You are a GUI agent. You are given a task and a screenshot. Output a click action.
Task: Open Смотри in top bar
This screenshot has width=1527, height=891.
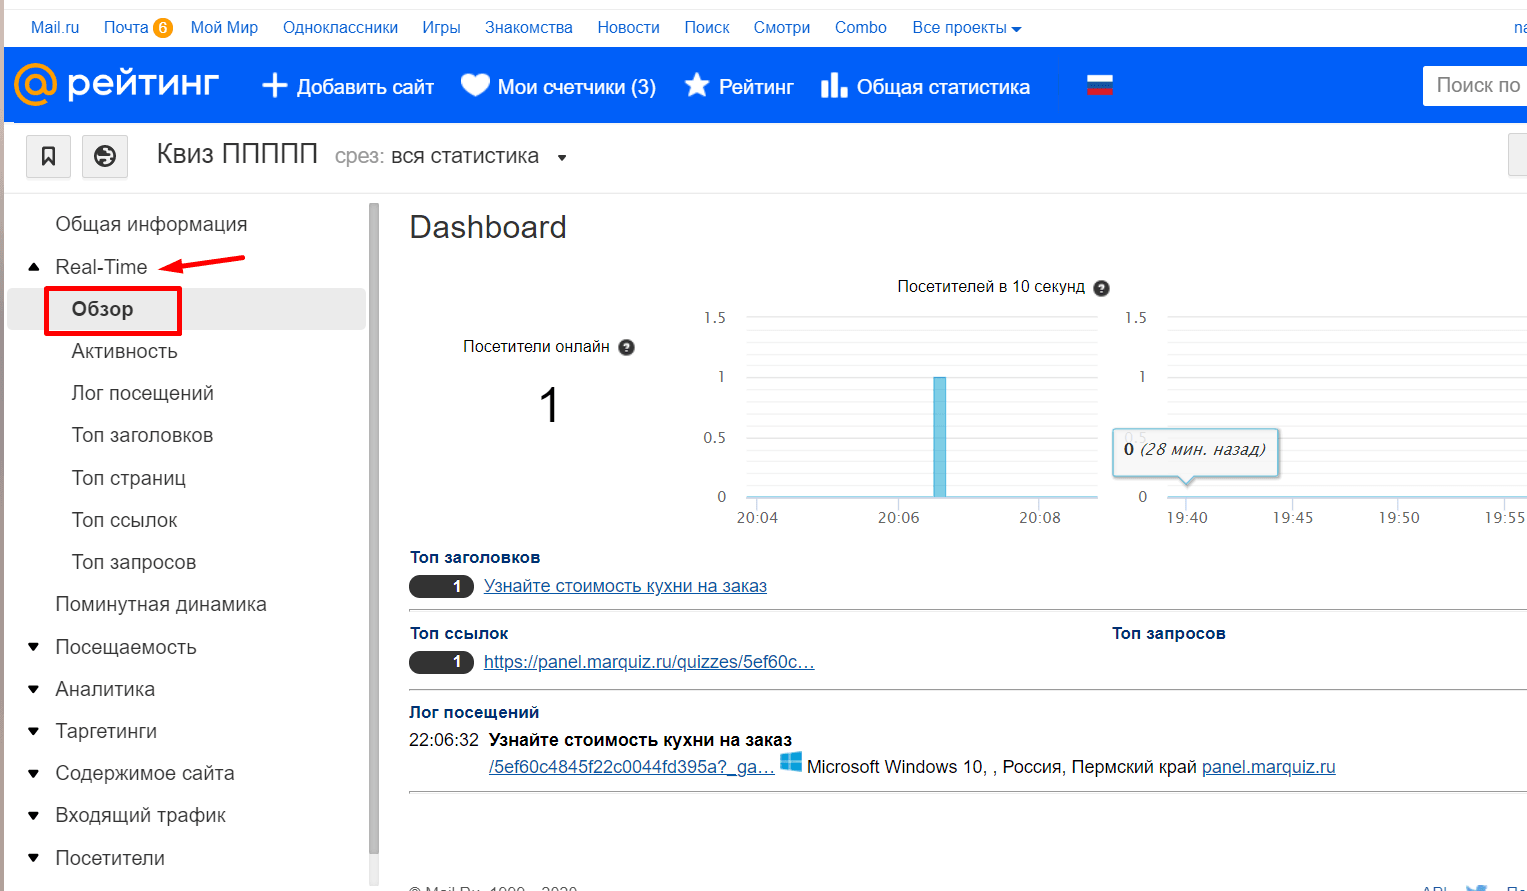[x=782, y=28]
